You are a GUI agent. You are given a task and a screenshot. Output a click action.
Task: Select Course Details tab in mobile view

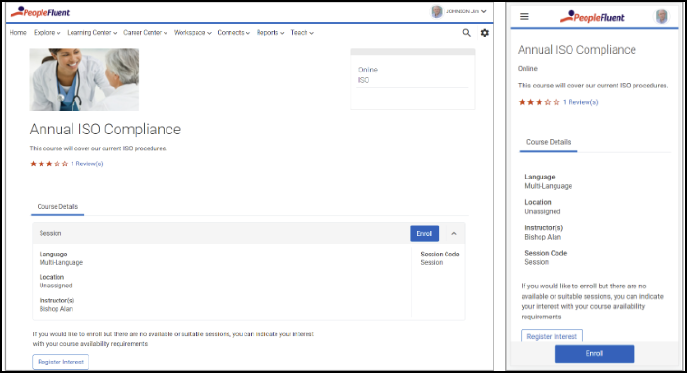[549, 142]
